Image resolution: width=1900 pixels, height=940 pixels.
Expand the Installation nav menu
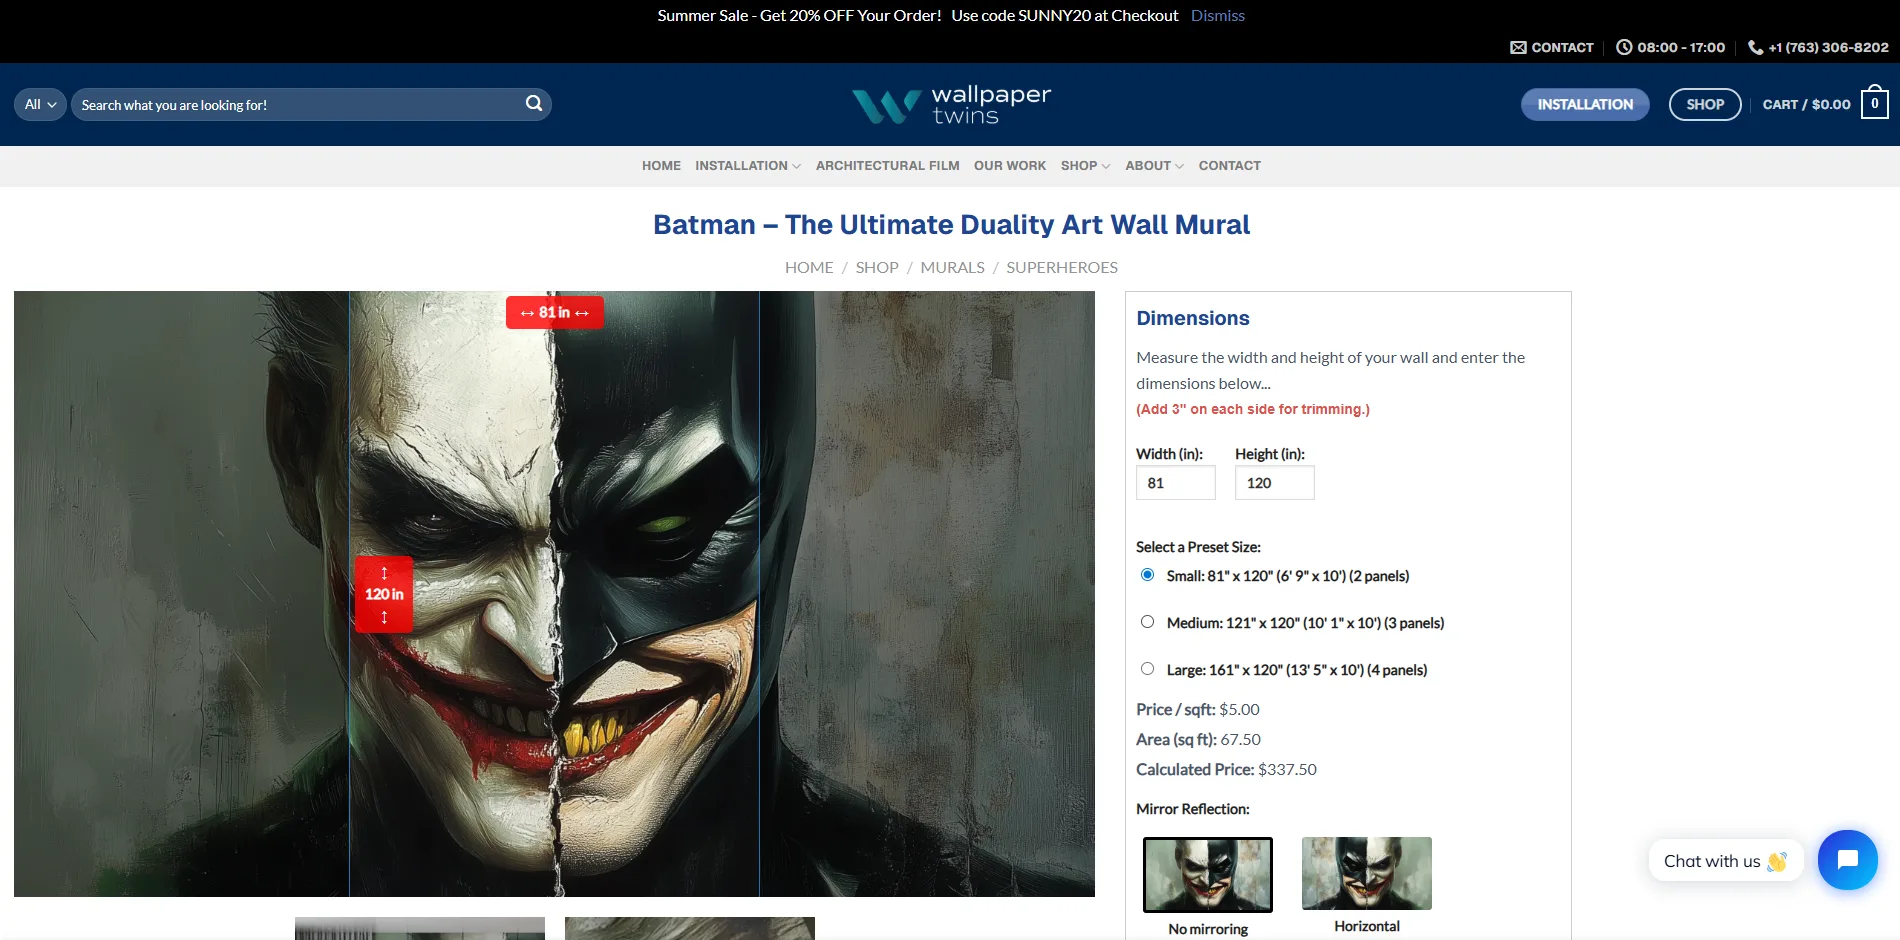pyautogui.click(x=747, y=166)
